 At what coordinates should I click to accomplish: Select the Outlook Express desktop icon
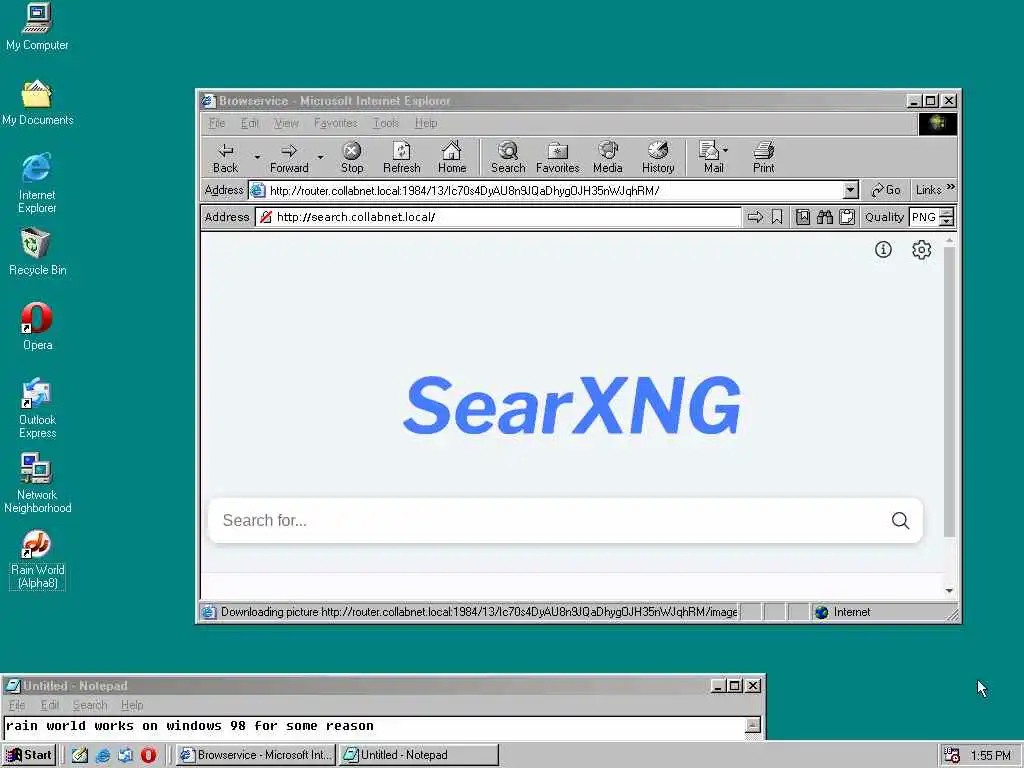point(37,408)
